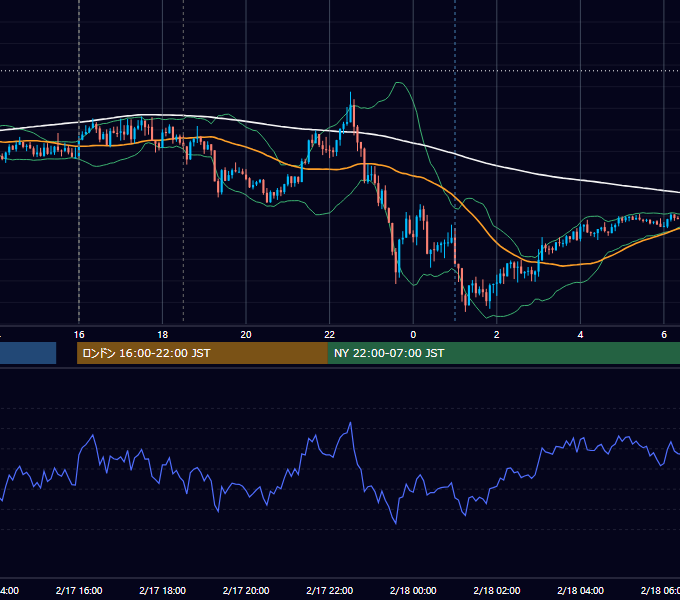Click the blue session bar before the London session
Viewport: 680px width, 600px height.
tap(28, 353)
